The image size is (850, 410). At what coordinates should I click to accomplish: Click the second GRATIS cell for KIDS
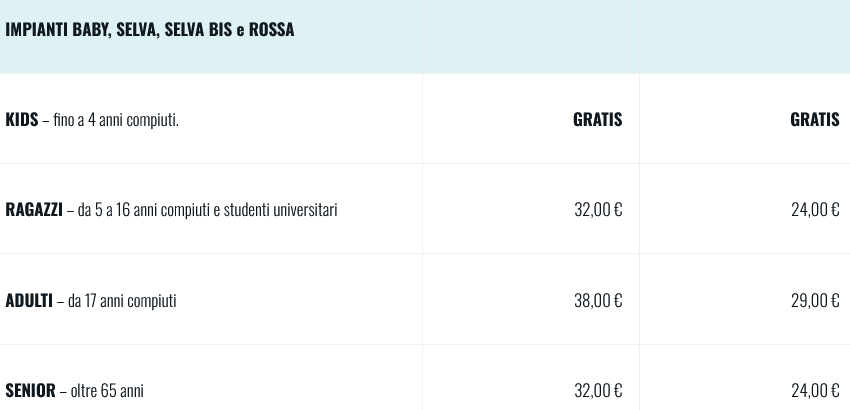tap(814, 120)
